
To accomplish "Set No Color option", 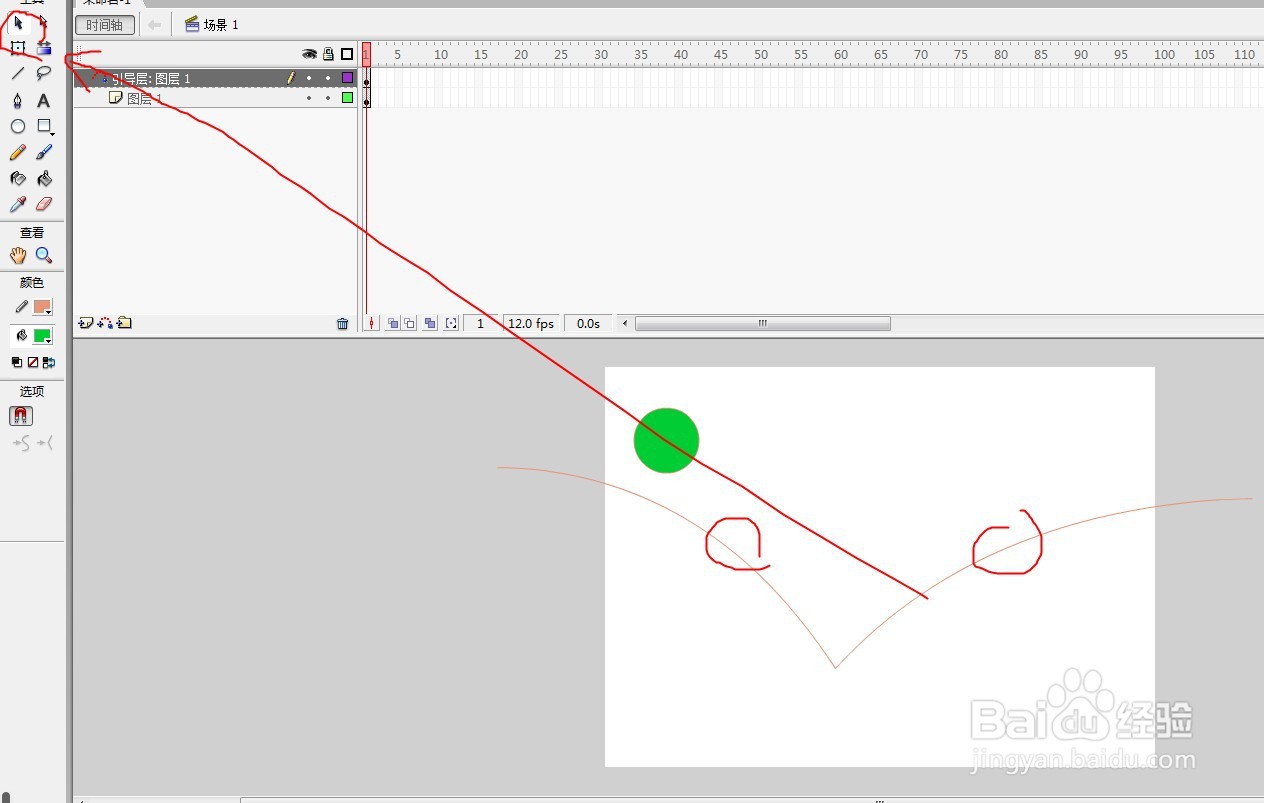I will (32, 362).
